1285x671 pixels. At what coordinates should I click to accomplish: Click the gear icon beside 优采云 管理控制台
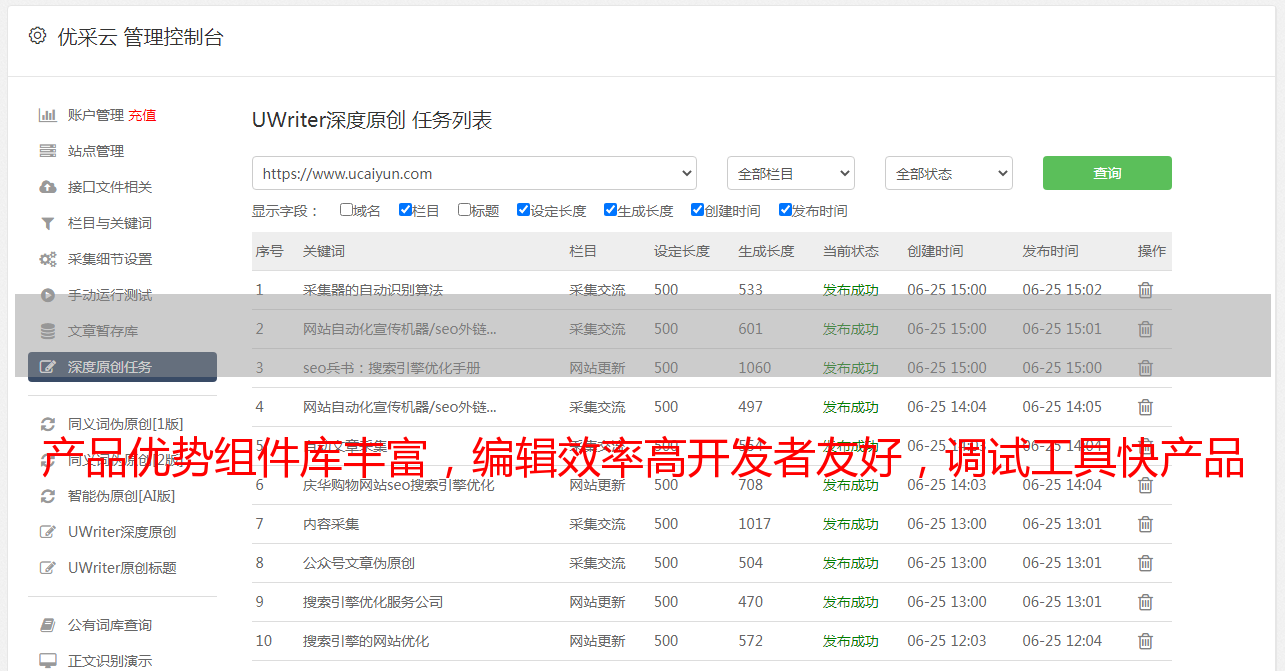[x=37, y=37]
